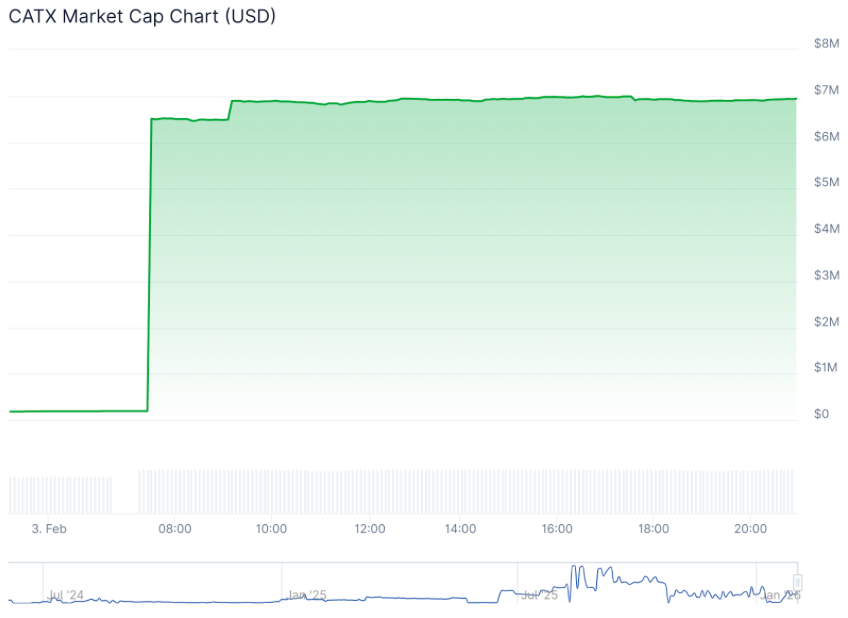Click the $0 y-axis label
Viewport: 848px width, 618px height.
[821, 413]
